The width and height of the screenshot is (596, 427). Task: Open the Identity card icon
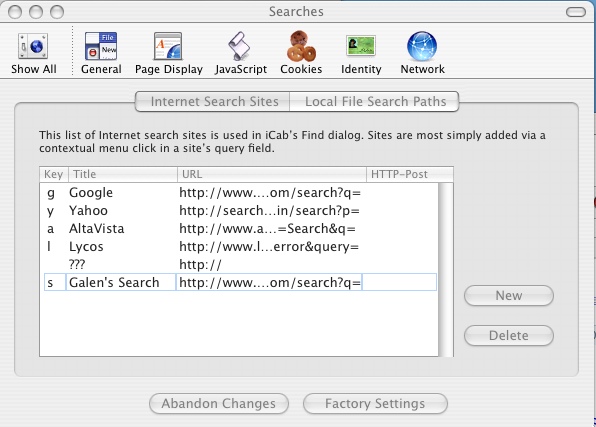(361, 46)
